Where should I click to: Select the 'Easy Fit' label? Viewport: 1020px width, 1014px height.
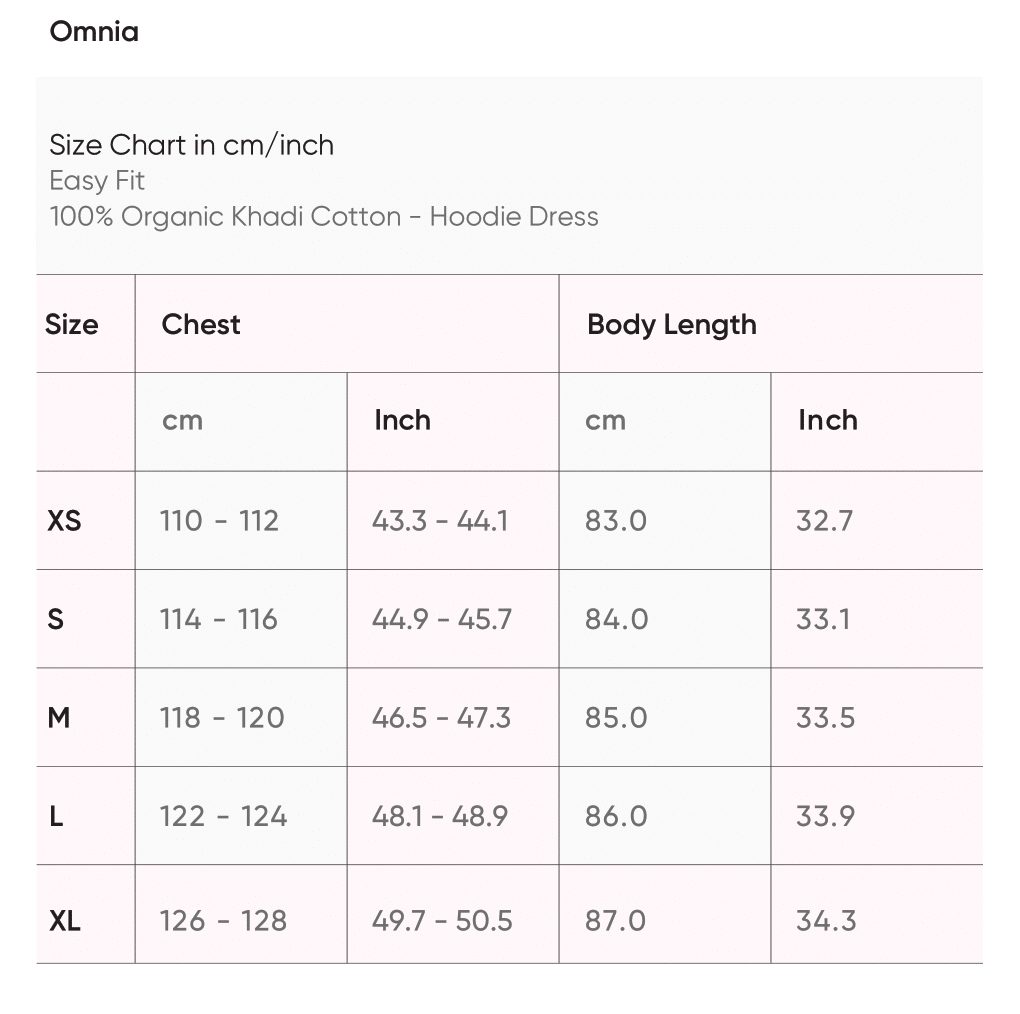click(x=97, y=181)
